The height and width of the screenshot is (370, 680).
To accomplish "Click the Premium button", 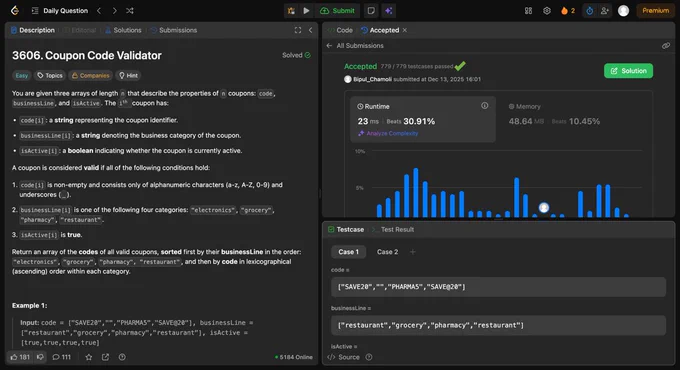I will click(655, 11).
